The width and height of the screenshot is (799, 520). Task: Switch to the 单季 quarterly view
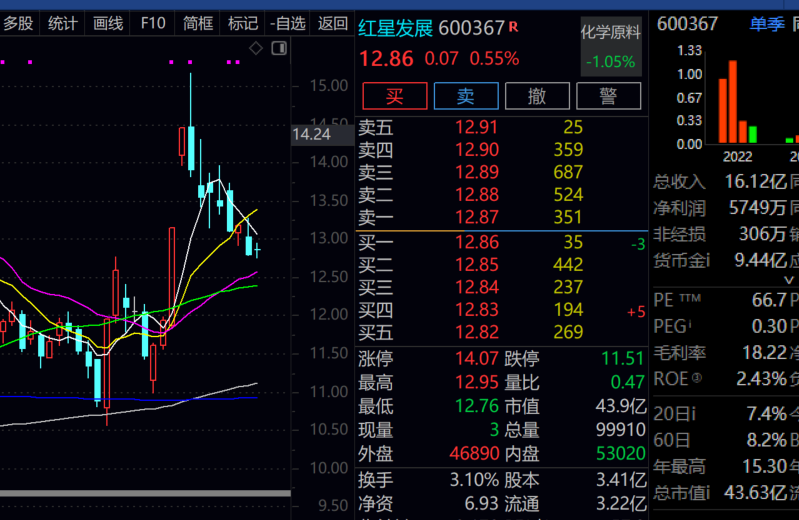(x=767, y=24)
